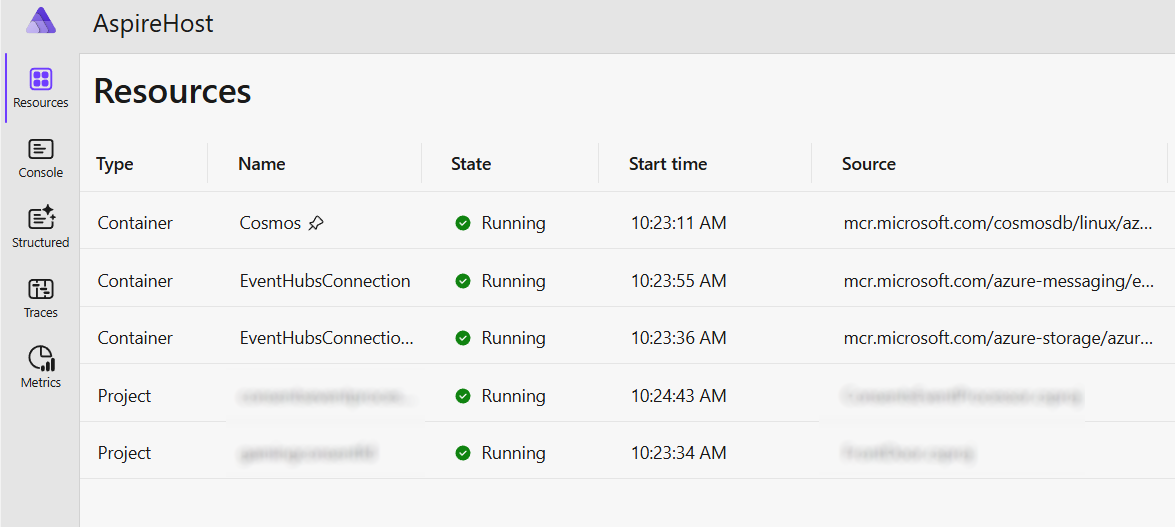The image size is (1175, 527).
Task: Open the Resources page icon
Action: [40, 79]
